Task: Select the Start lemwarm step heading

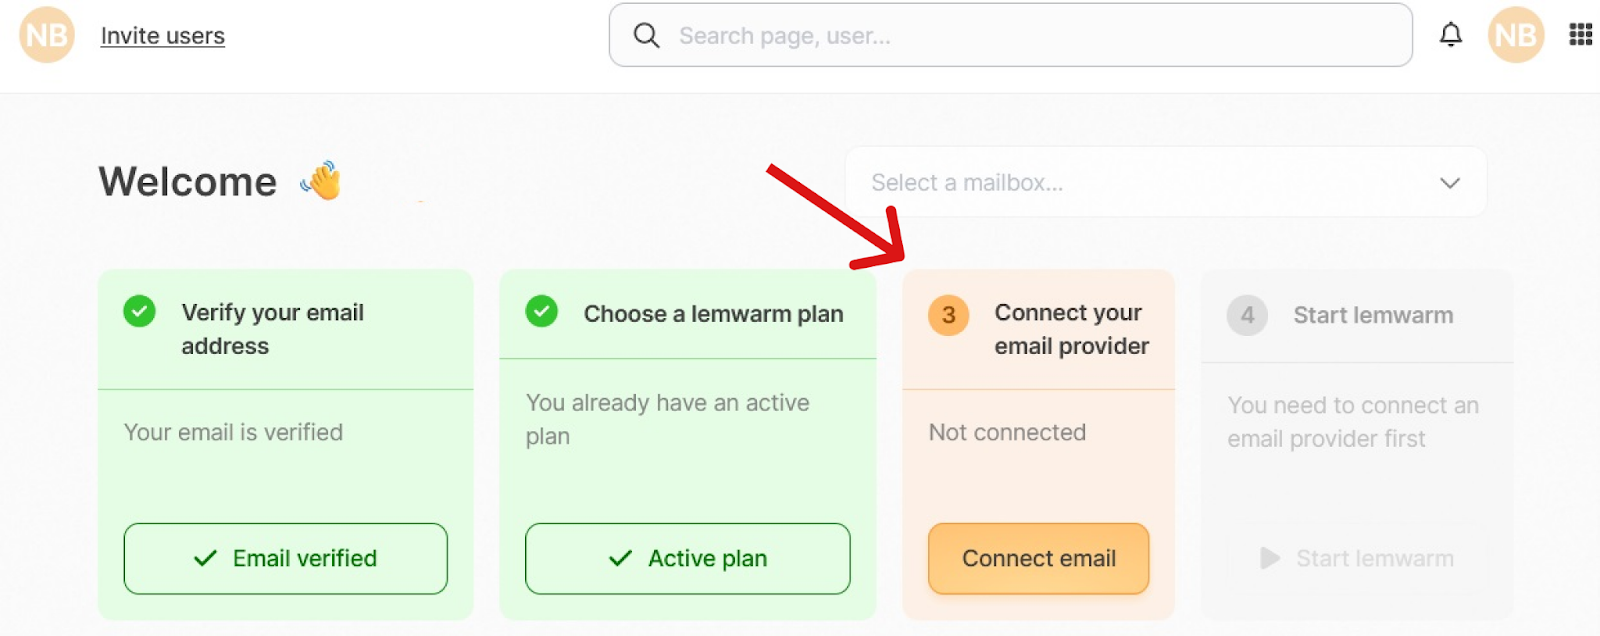Action: [1373, 316]
